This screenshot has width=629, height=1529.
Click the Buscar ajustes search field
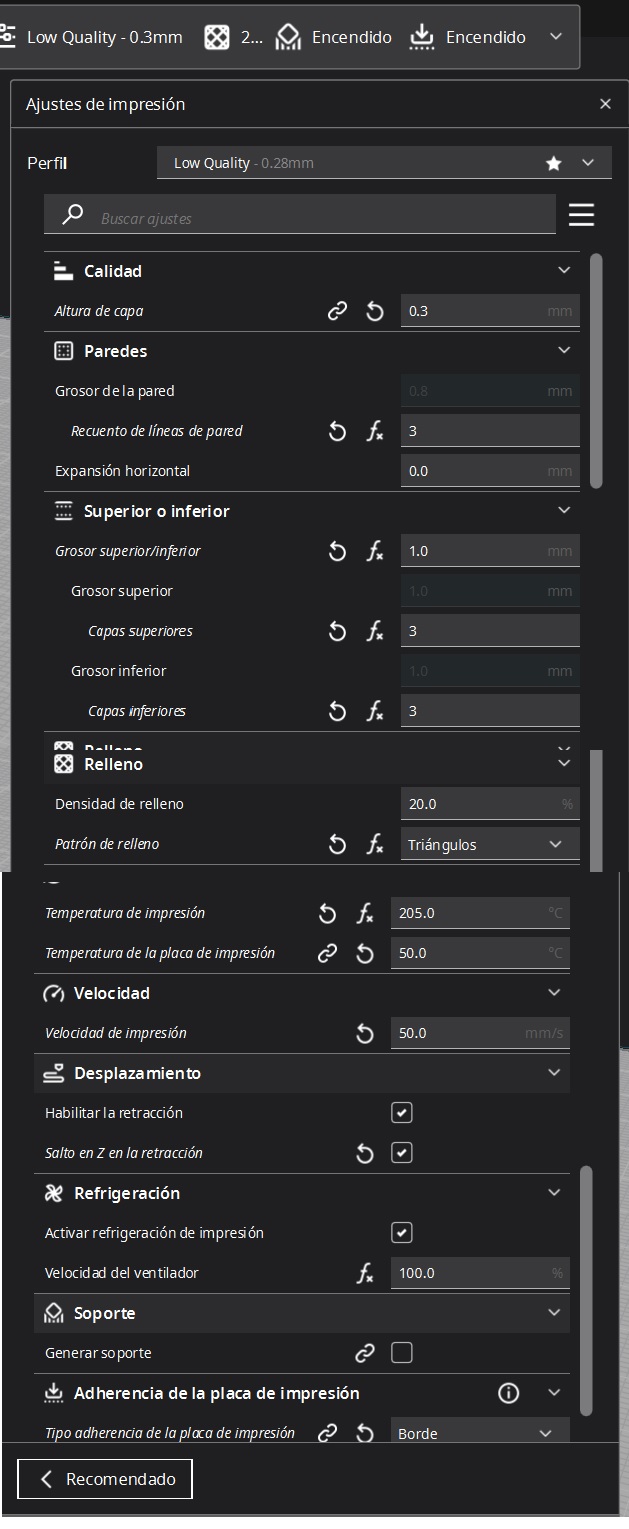[x=320, y=217]
